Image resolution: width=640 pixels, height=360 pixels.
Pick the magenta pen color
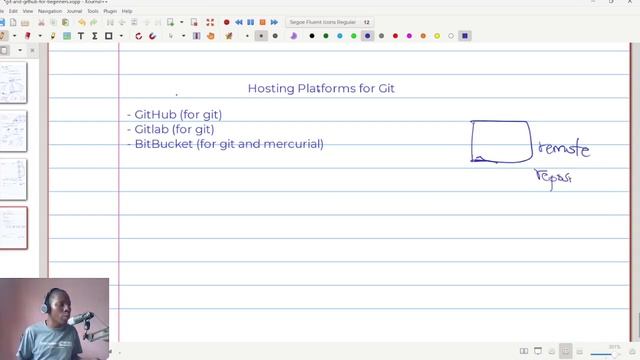tap(409, 36)
